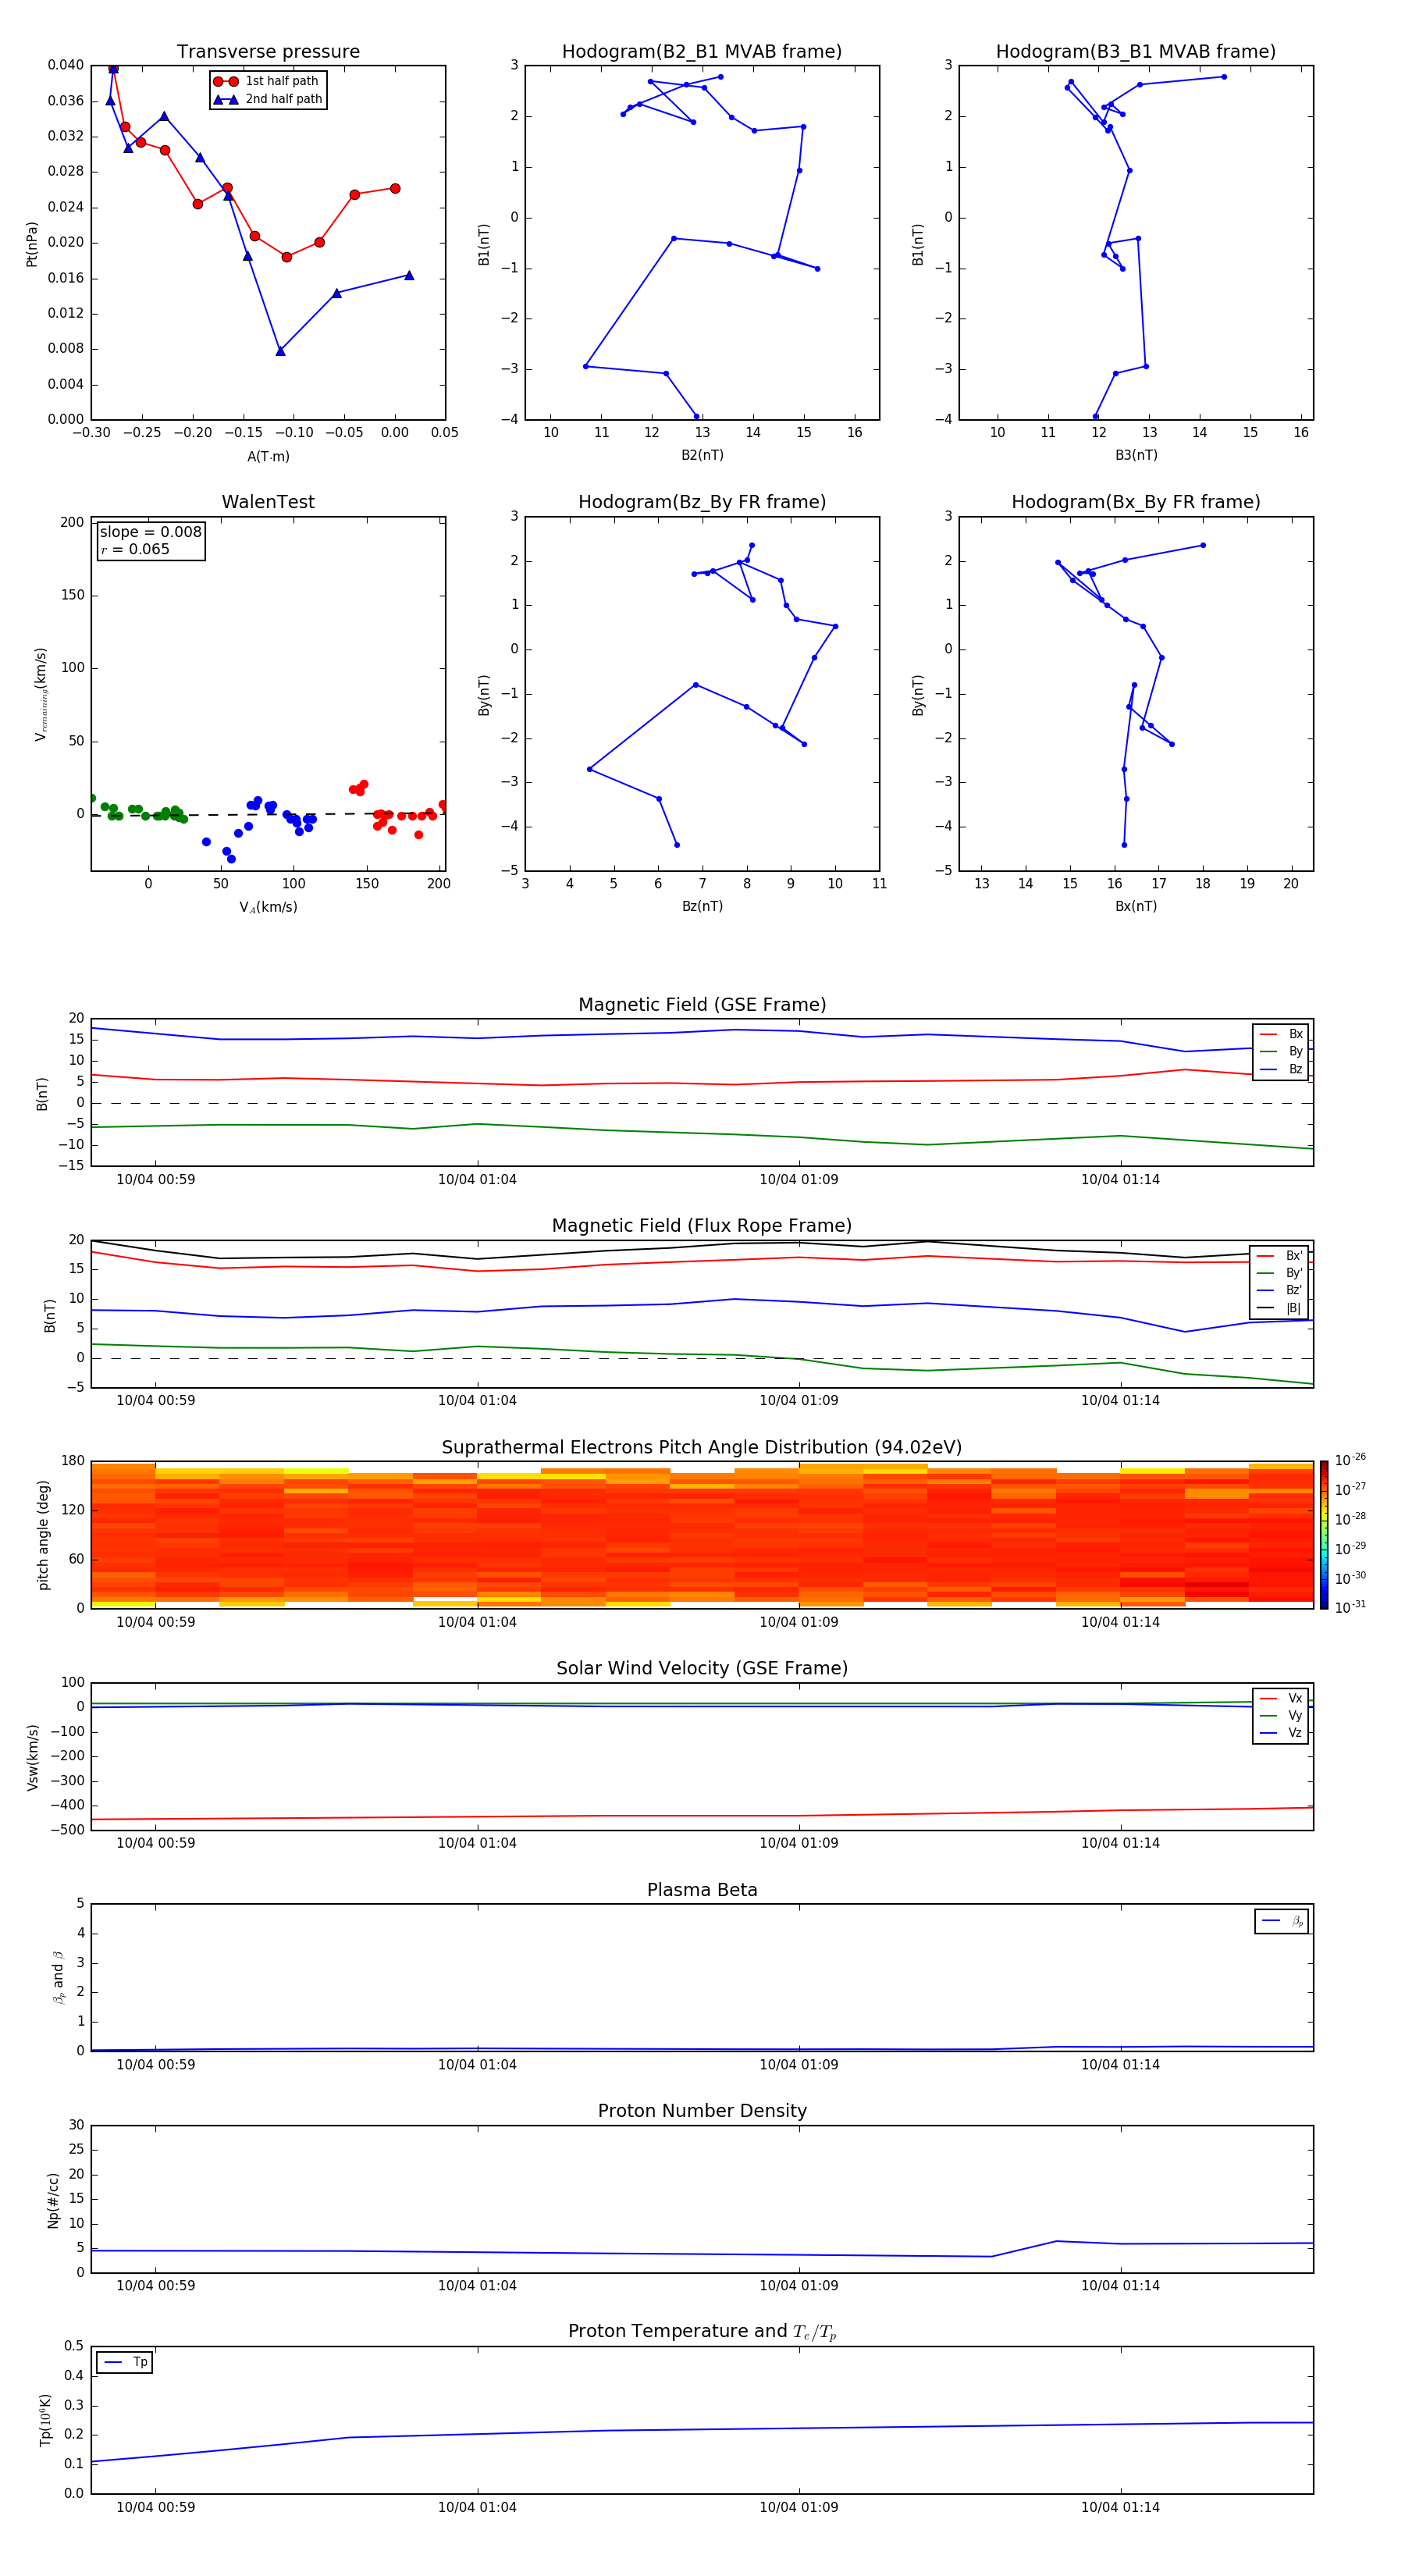Image resolution: width=1405 pixels, height=2576 pixels.
Task: Click the "pitch angle (deg)" axis label
Action: [x=43, y=1535]
